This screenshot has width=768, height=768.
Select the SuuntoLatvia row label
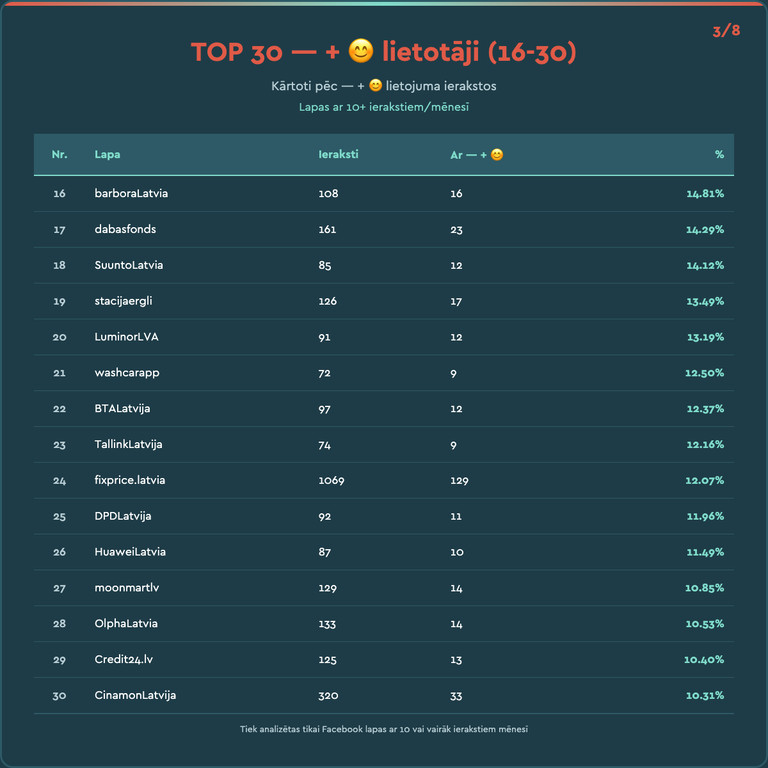(129, 265)
